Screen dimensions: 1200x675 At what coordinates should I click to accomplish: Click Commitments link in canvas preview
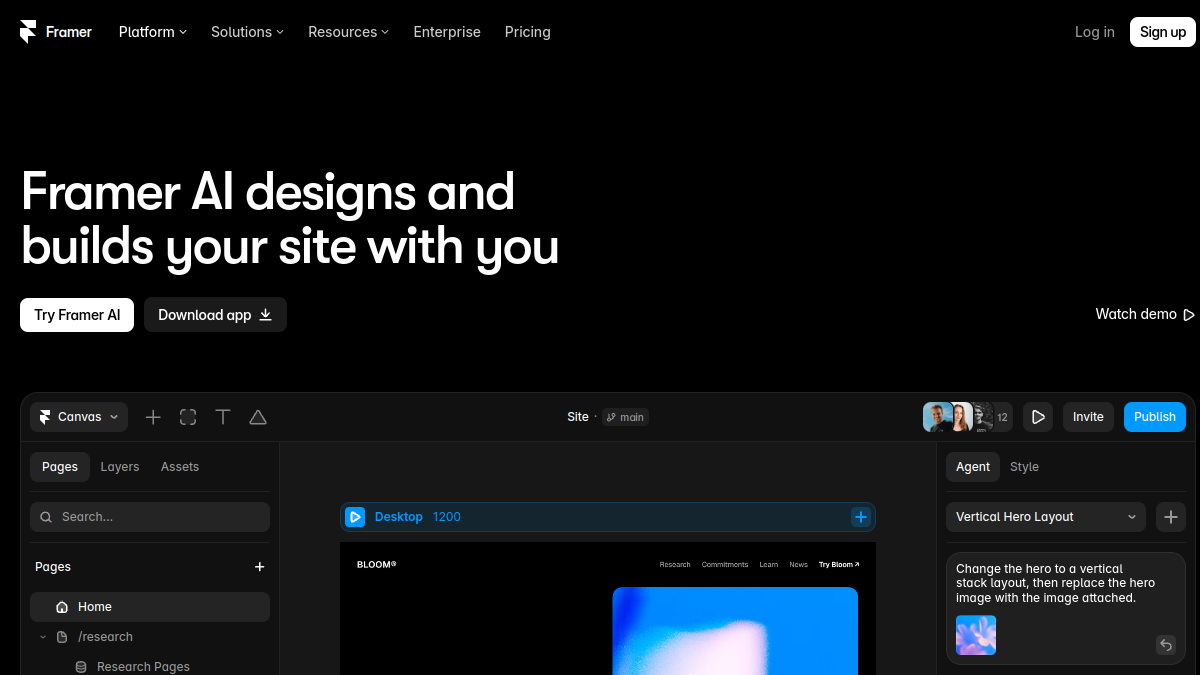pyautogui.click(x=725, y=565)
